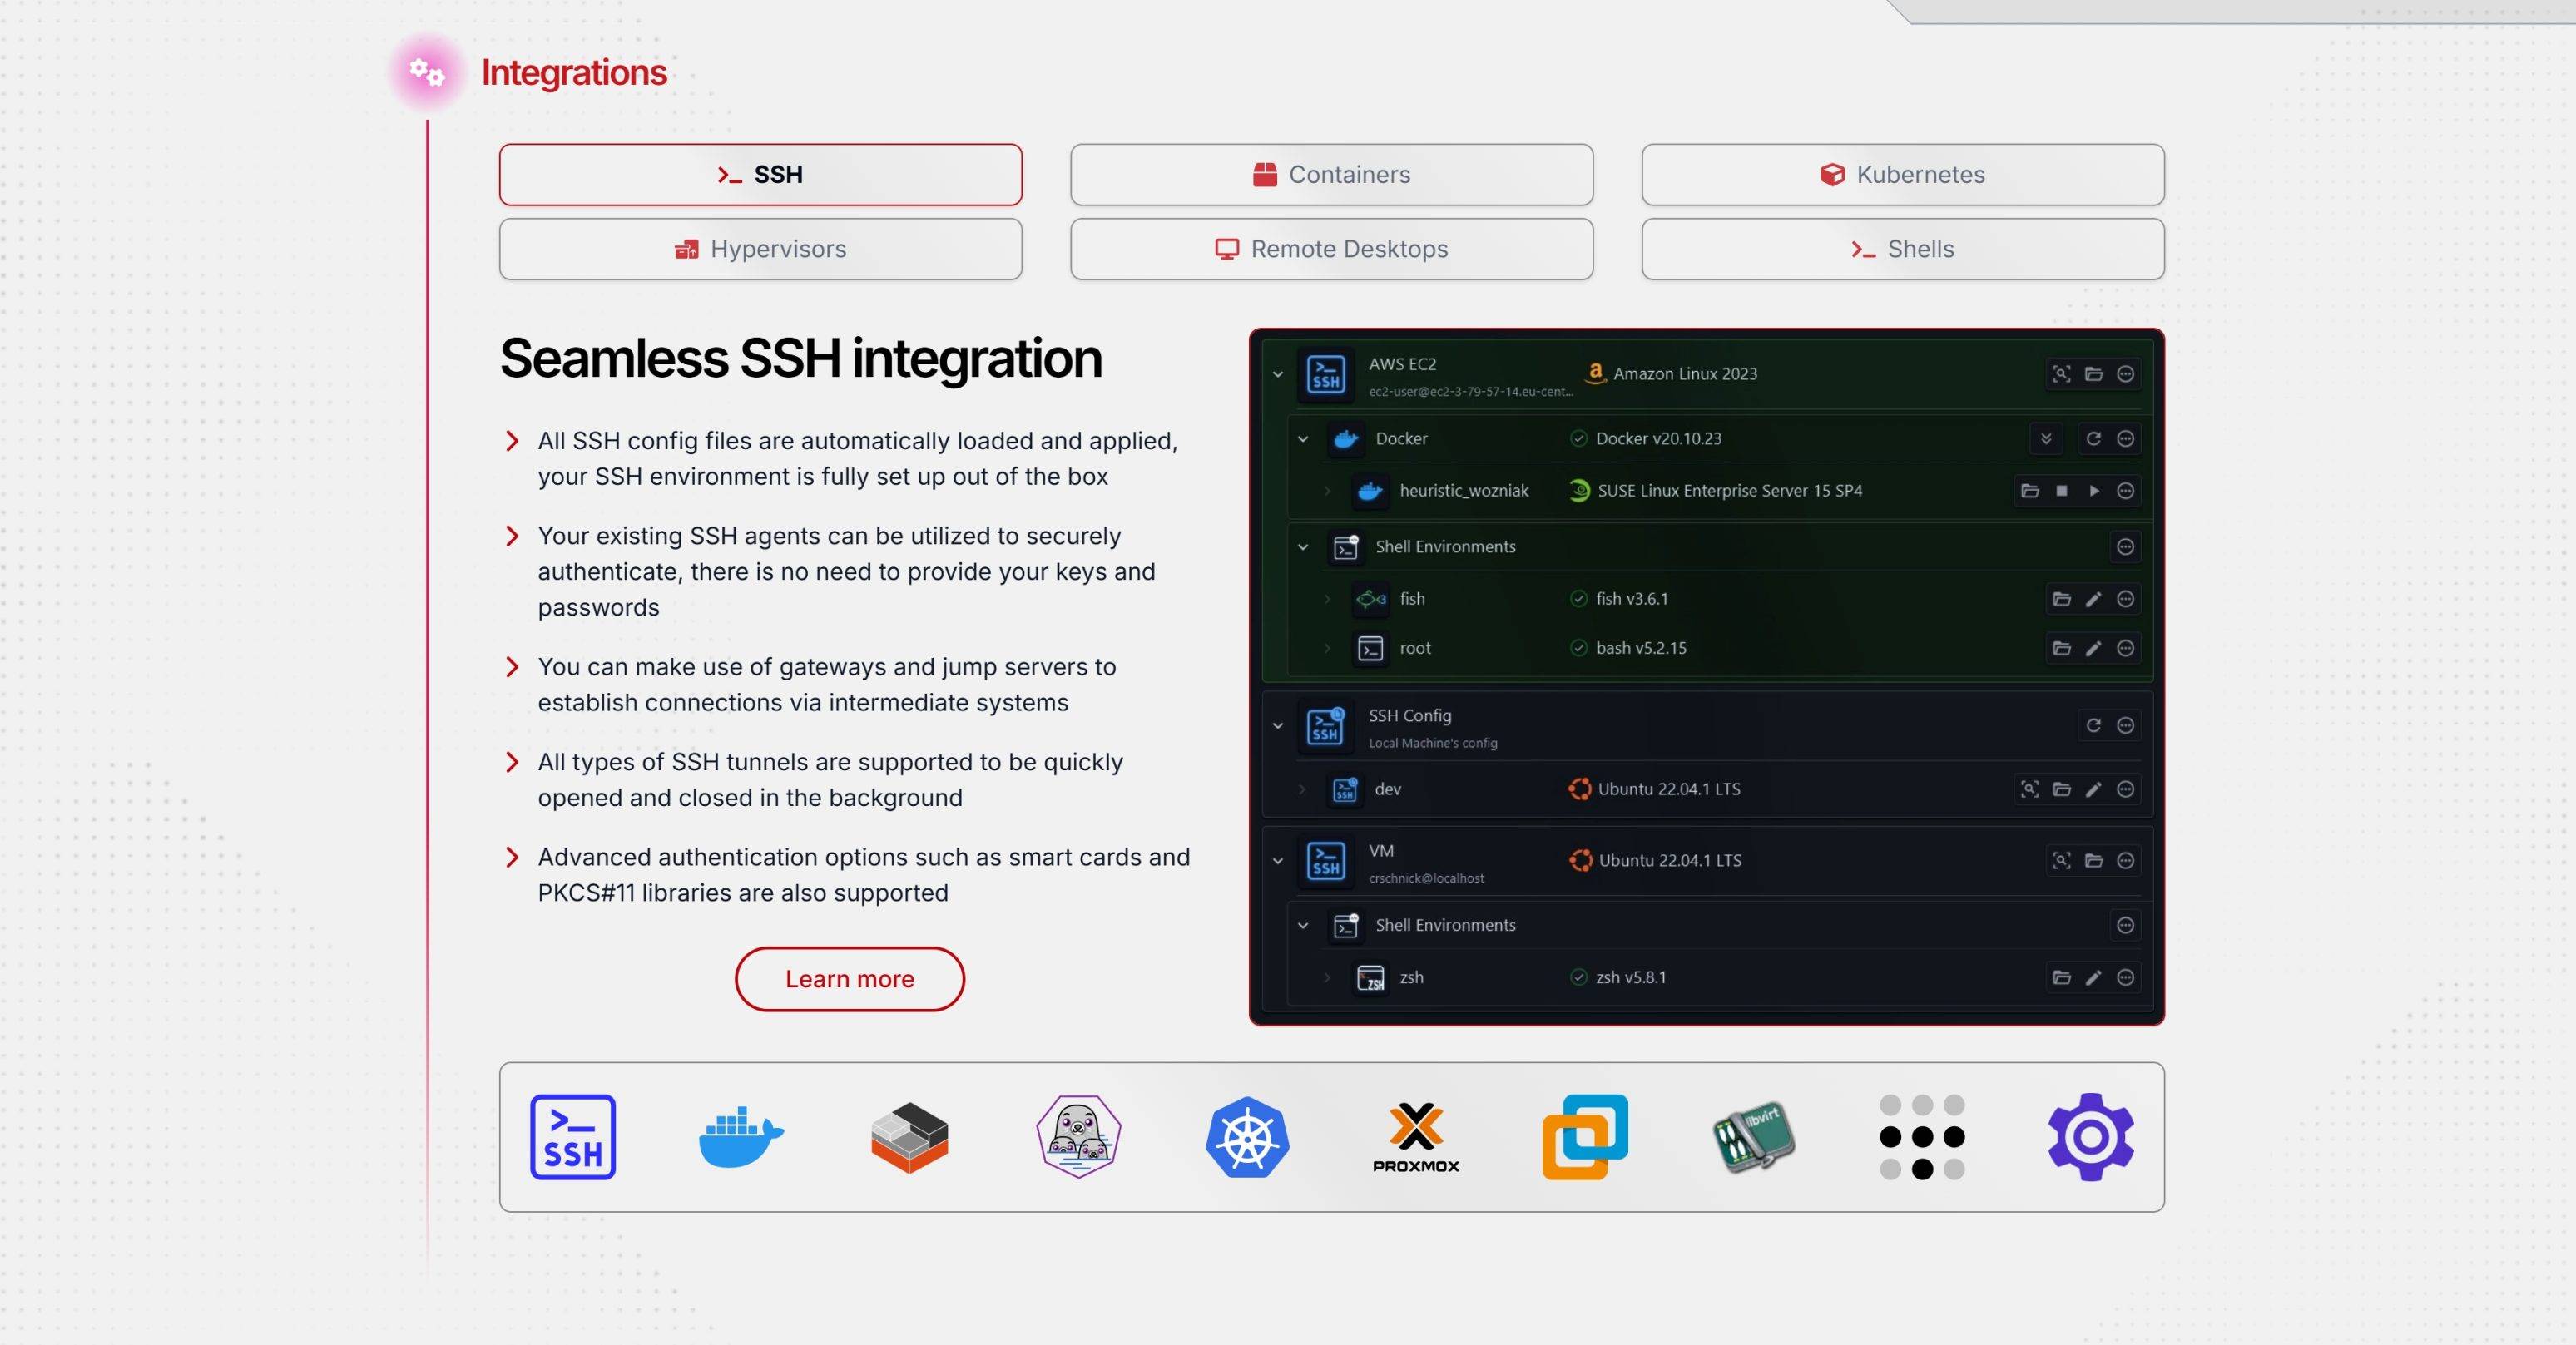This screenshot has width=2576, height=1345.
Task: Expand the dev SSH config entry
Action: click(1302, 789)
